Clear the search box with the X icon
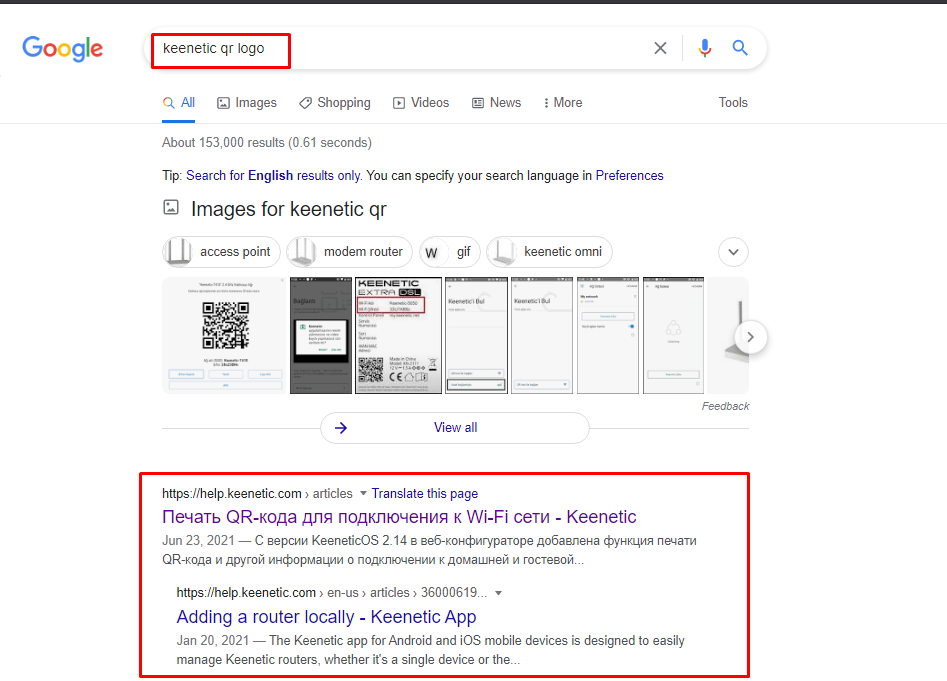 tap(660, 48)
